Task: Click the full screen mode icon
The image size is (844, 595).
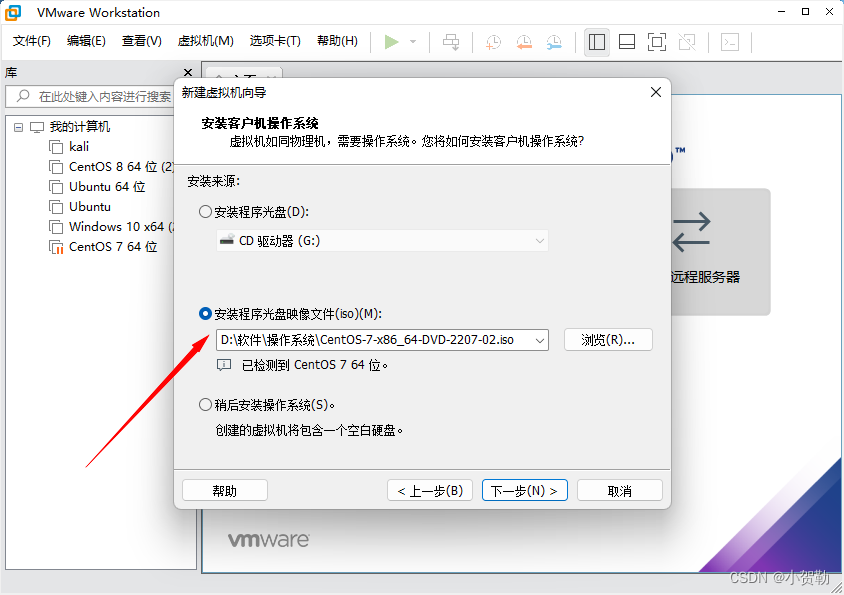Action: pyautogui.click(x=657, y=41)
